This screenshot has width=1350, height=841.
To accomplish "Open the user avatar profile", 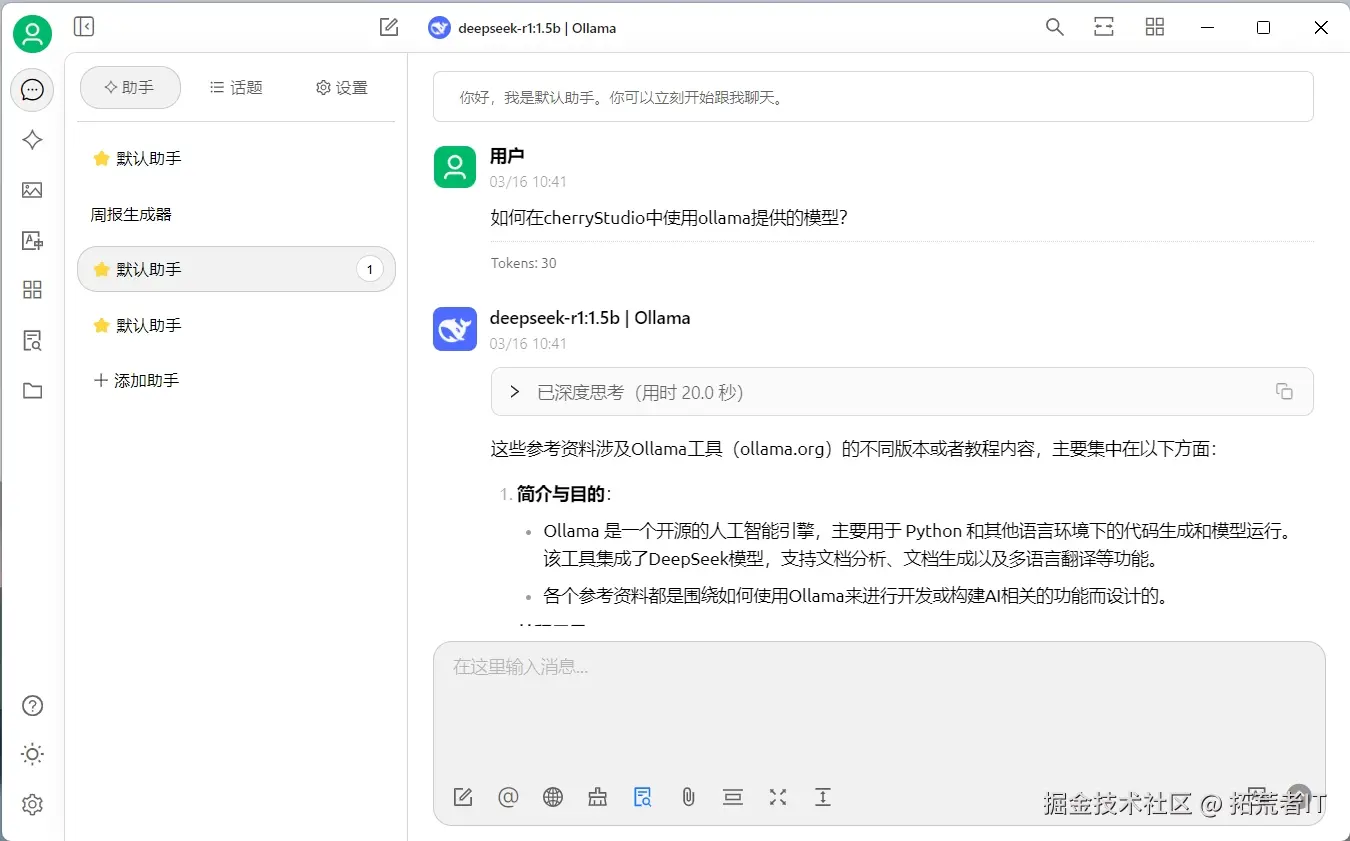I will point(32,35).
